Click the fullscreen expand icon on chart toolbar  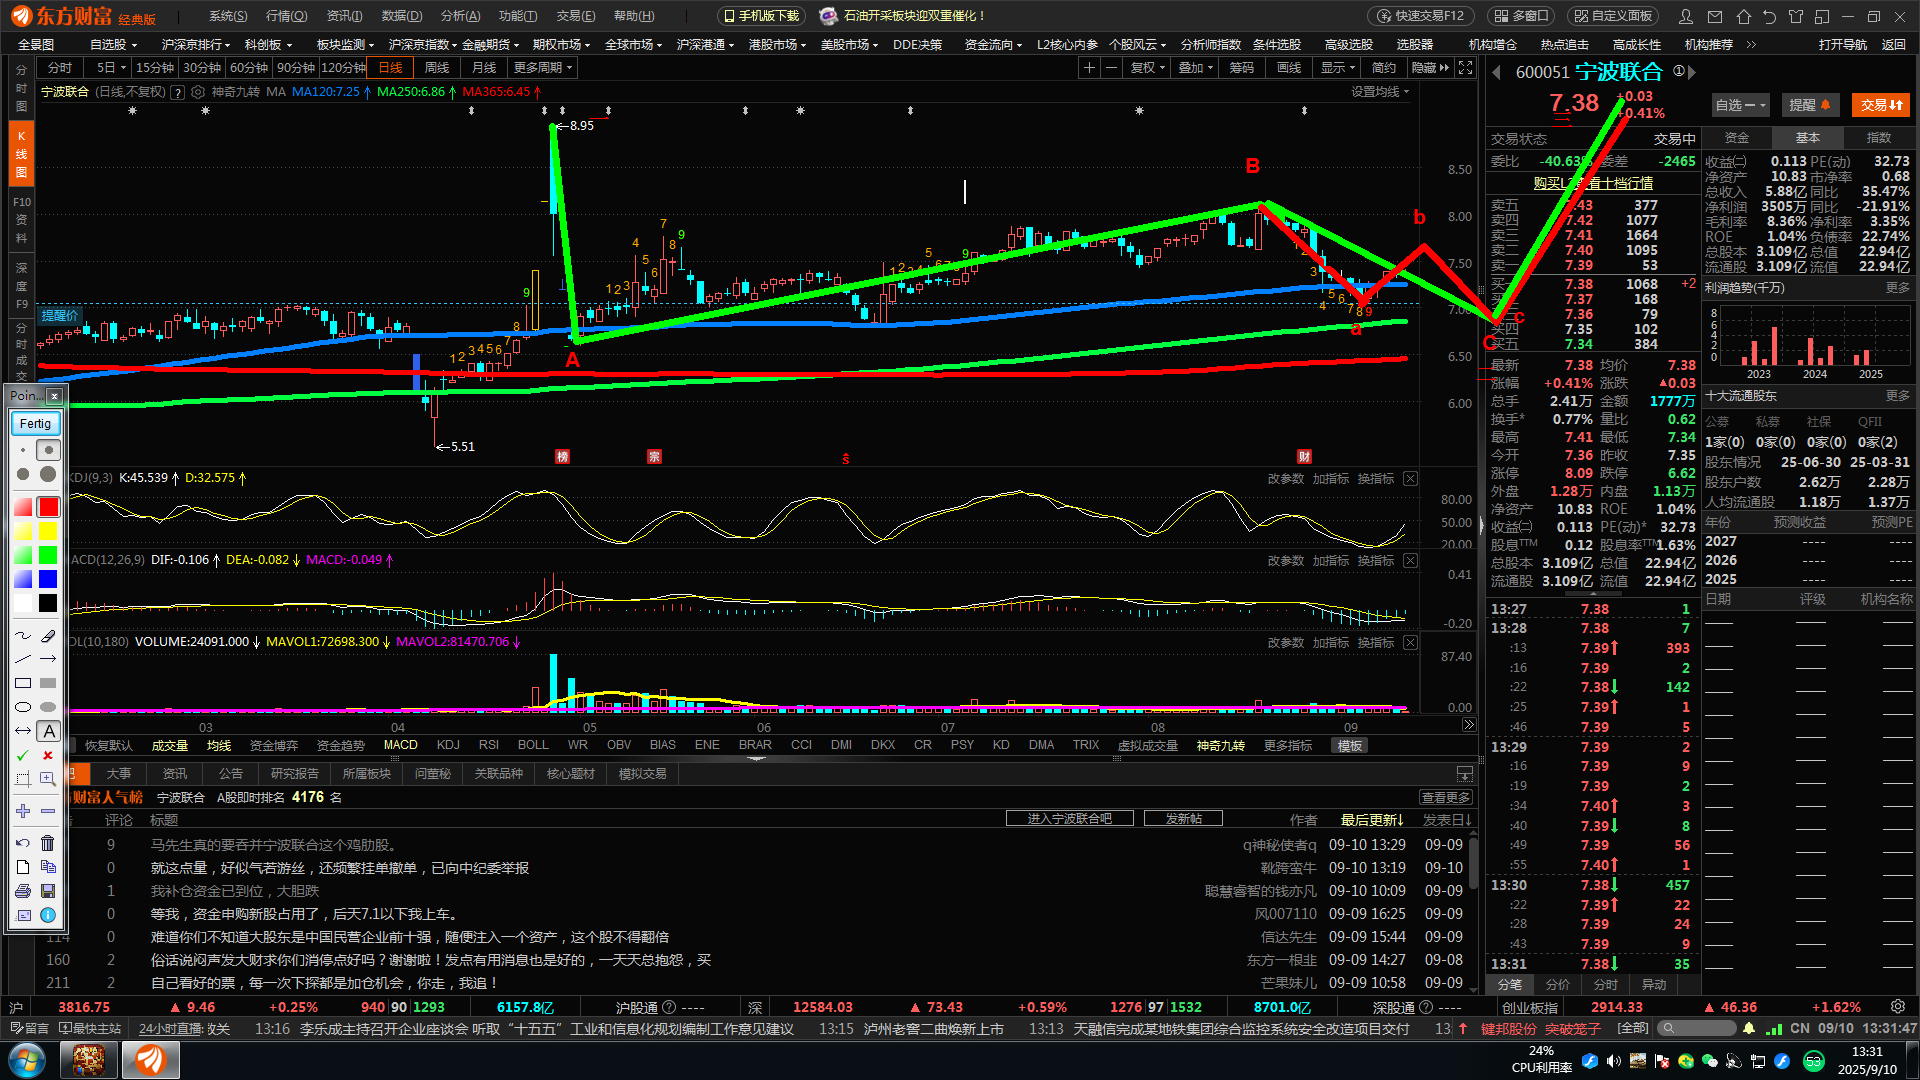[x=1465, y=67]
